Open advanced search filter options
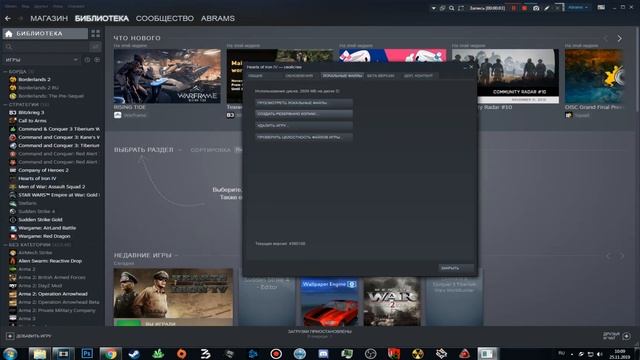The image size is (640, 360). pos(96,47)
